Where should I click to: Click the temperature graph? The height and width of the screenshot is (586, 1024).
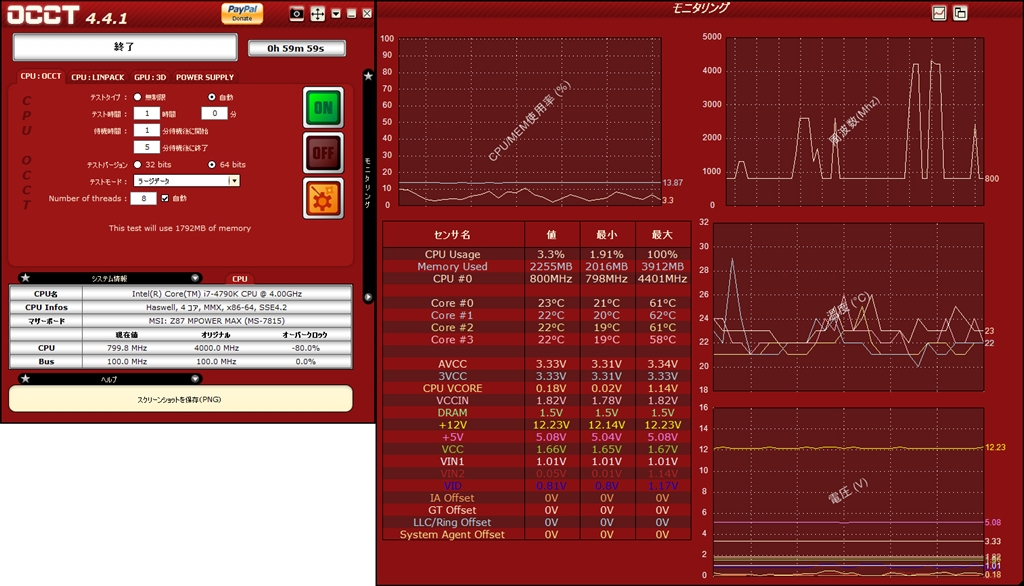(848, 306)
